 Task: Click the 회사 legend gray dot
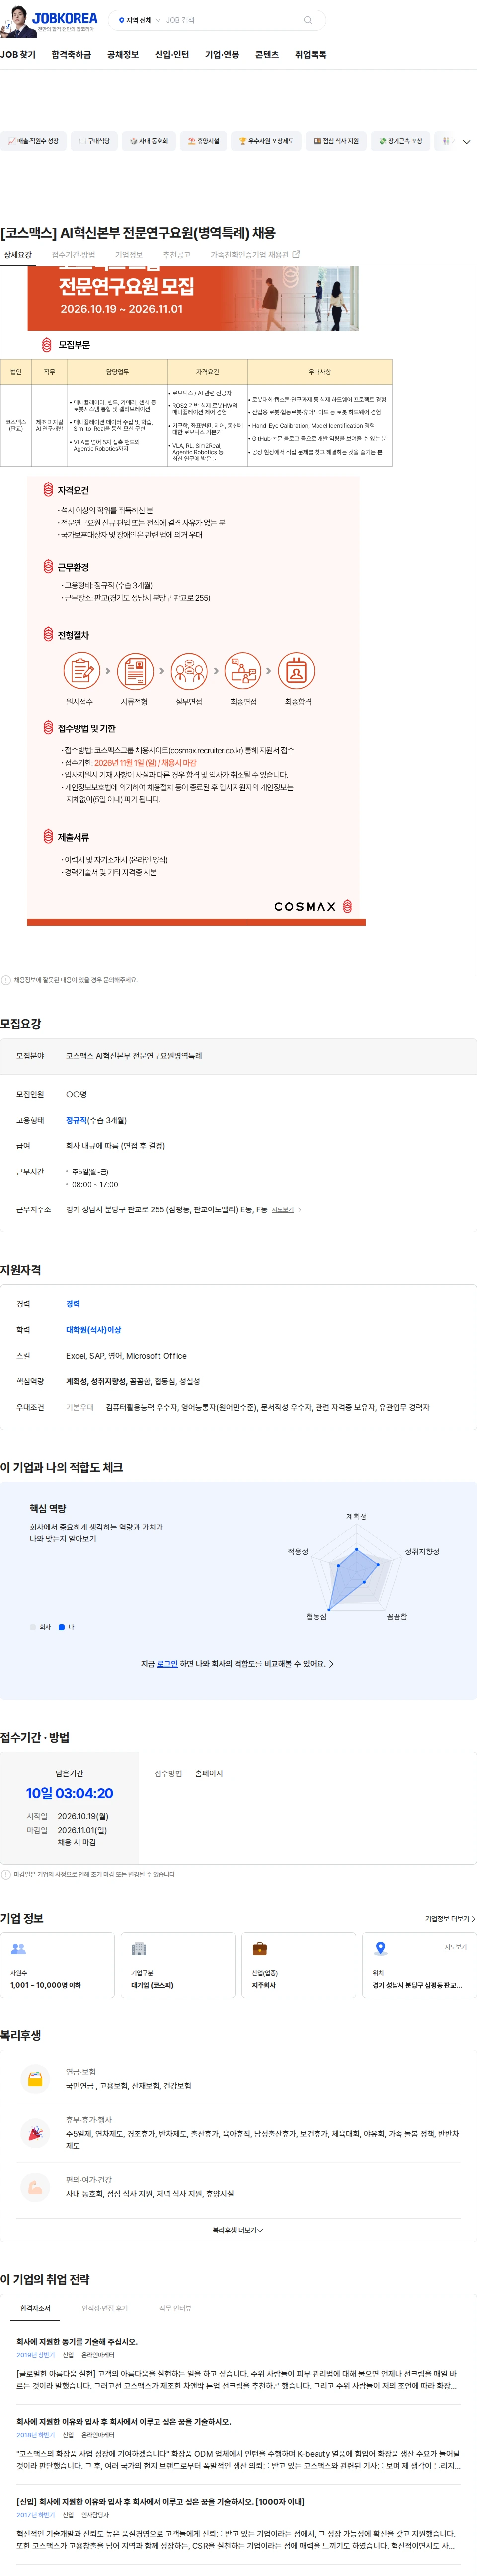[32, 1628]
